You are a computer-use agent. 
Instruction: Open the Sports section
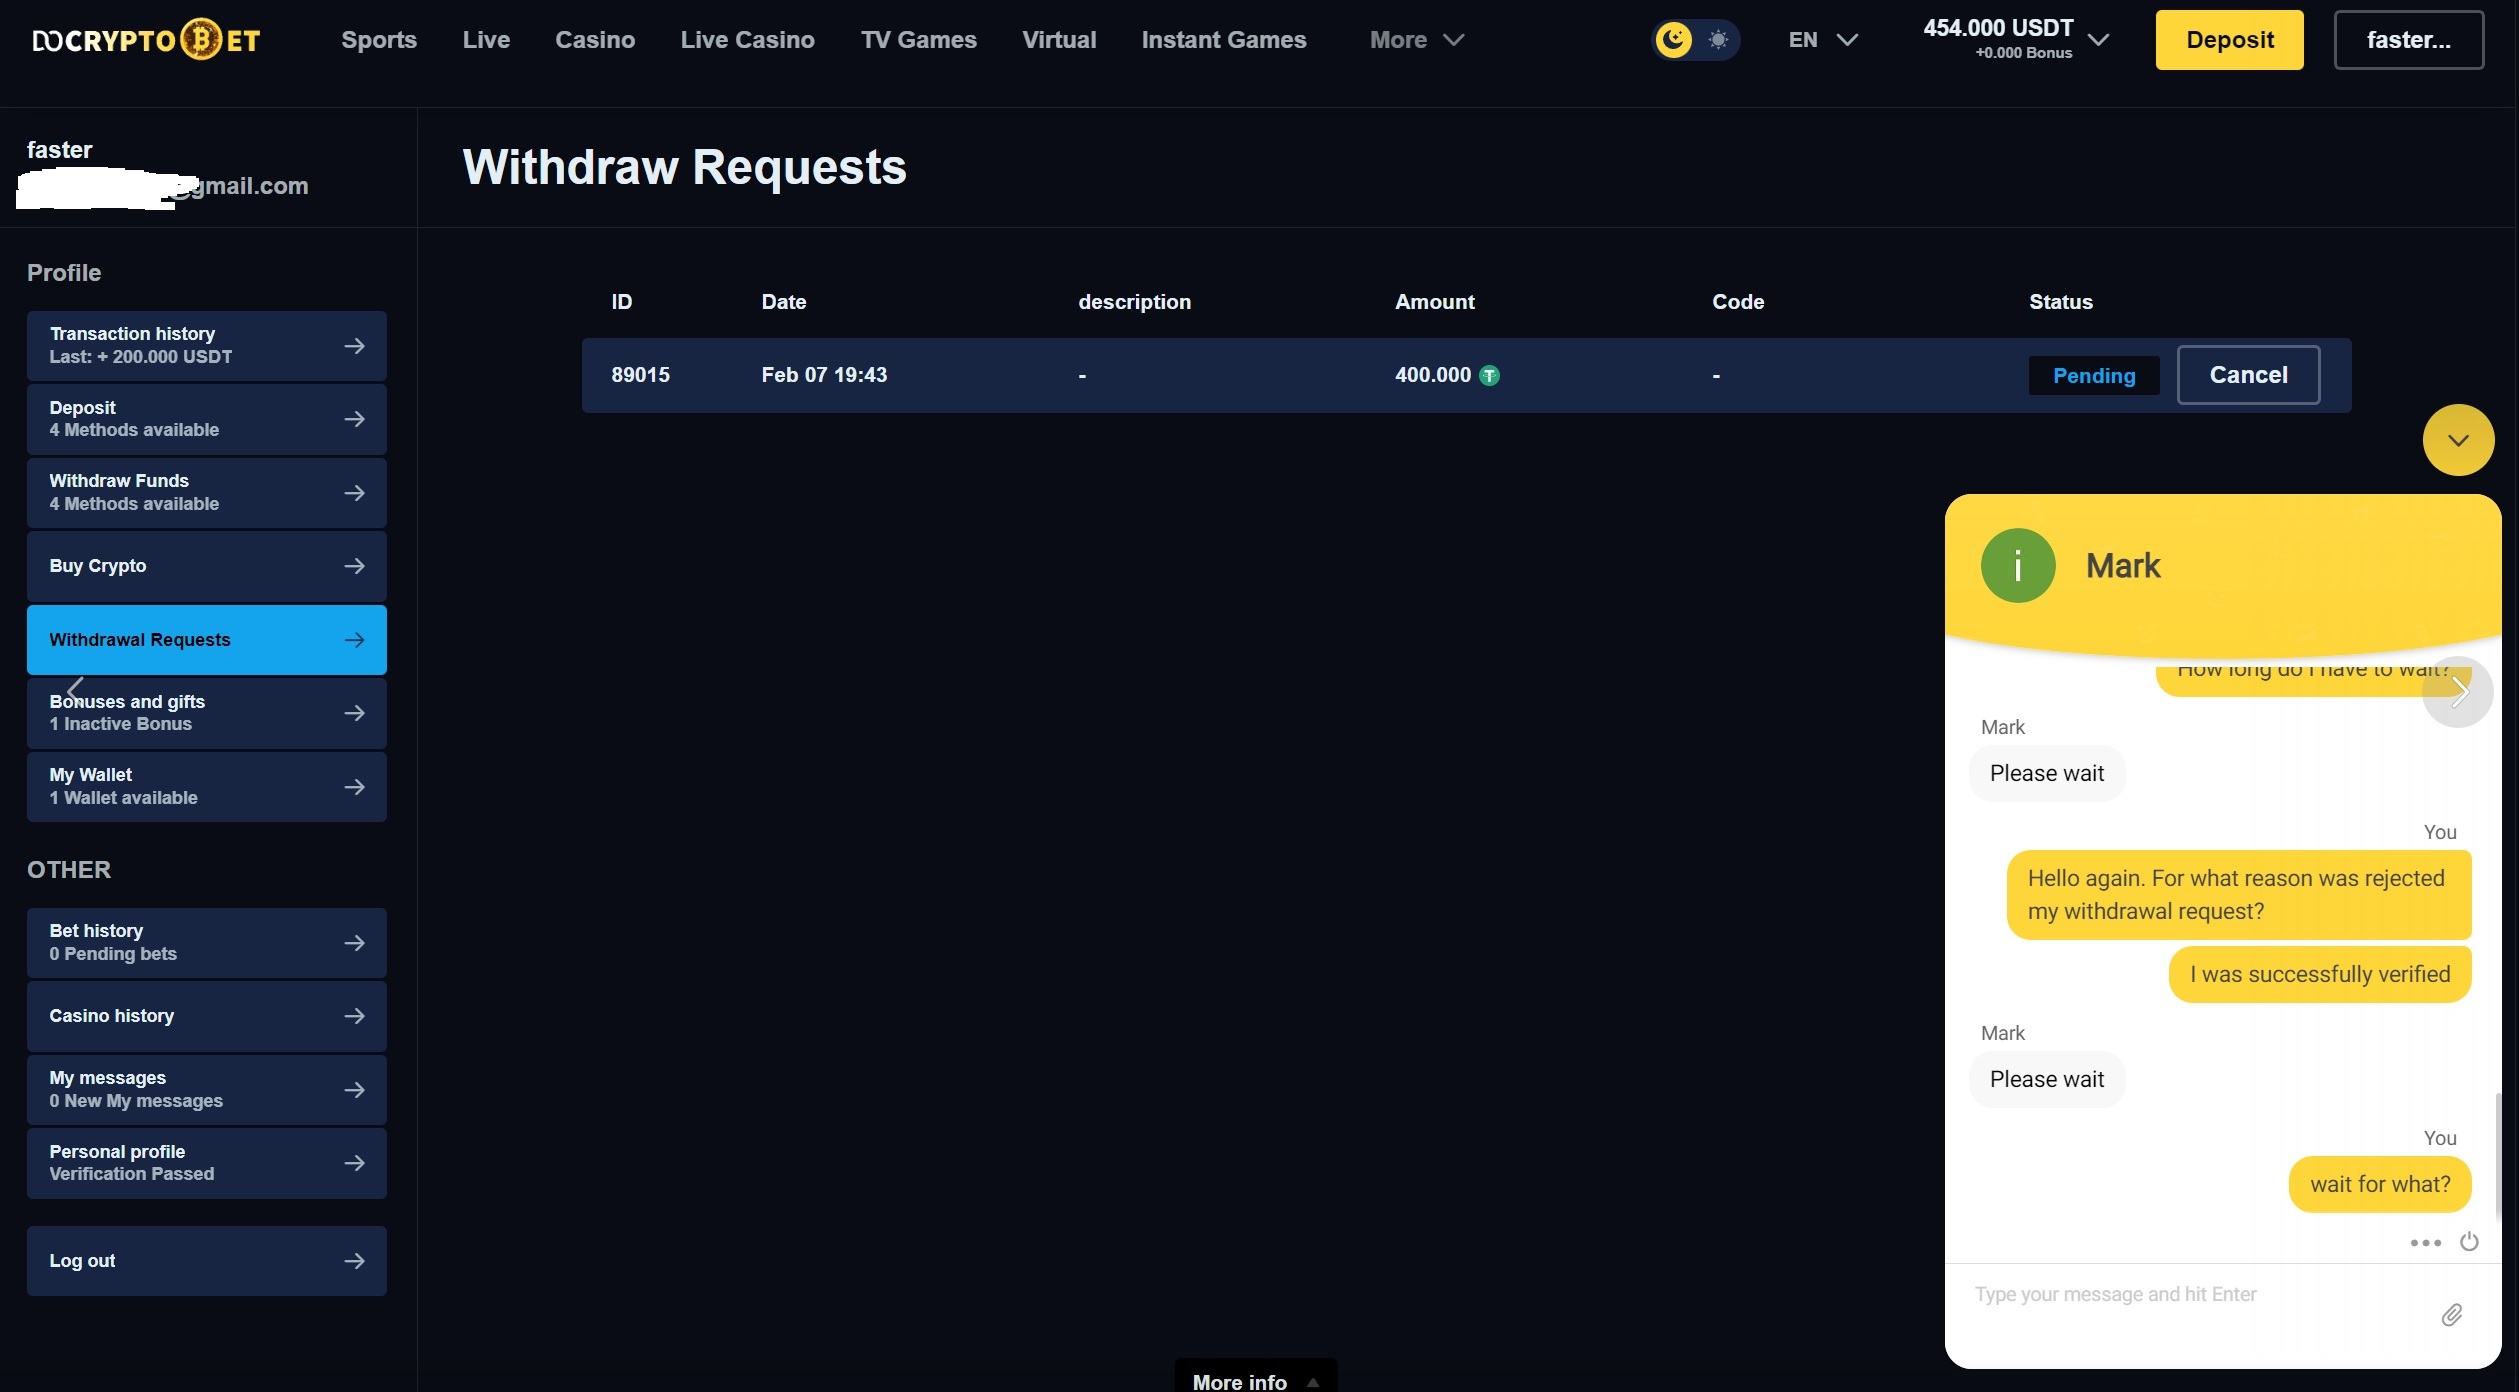[x=378, y=40]
